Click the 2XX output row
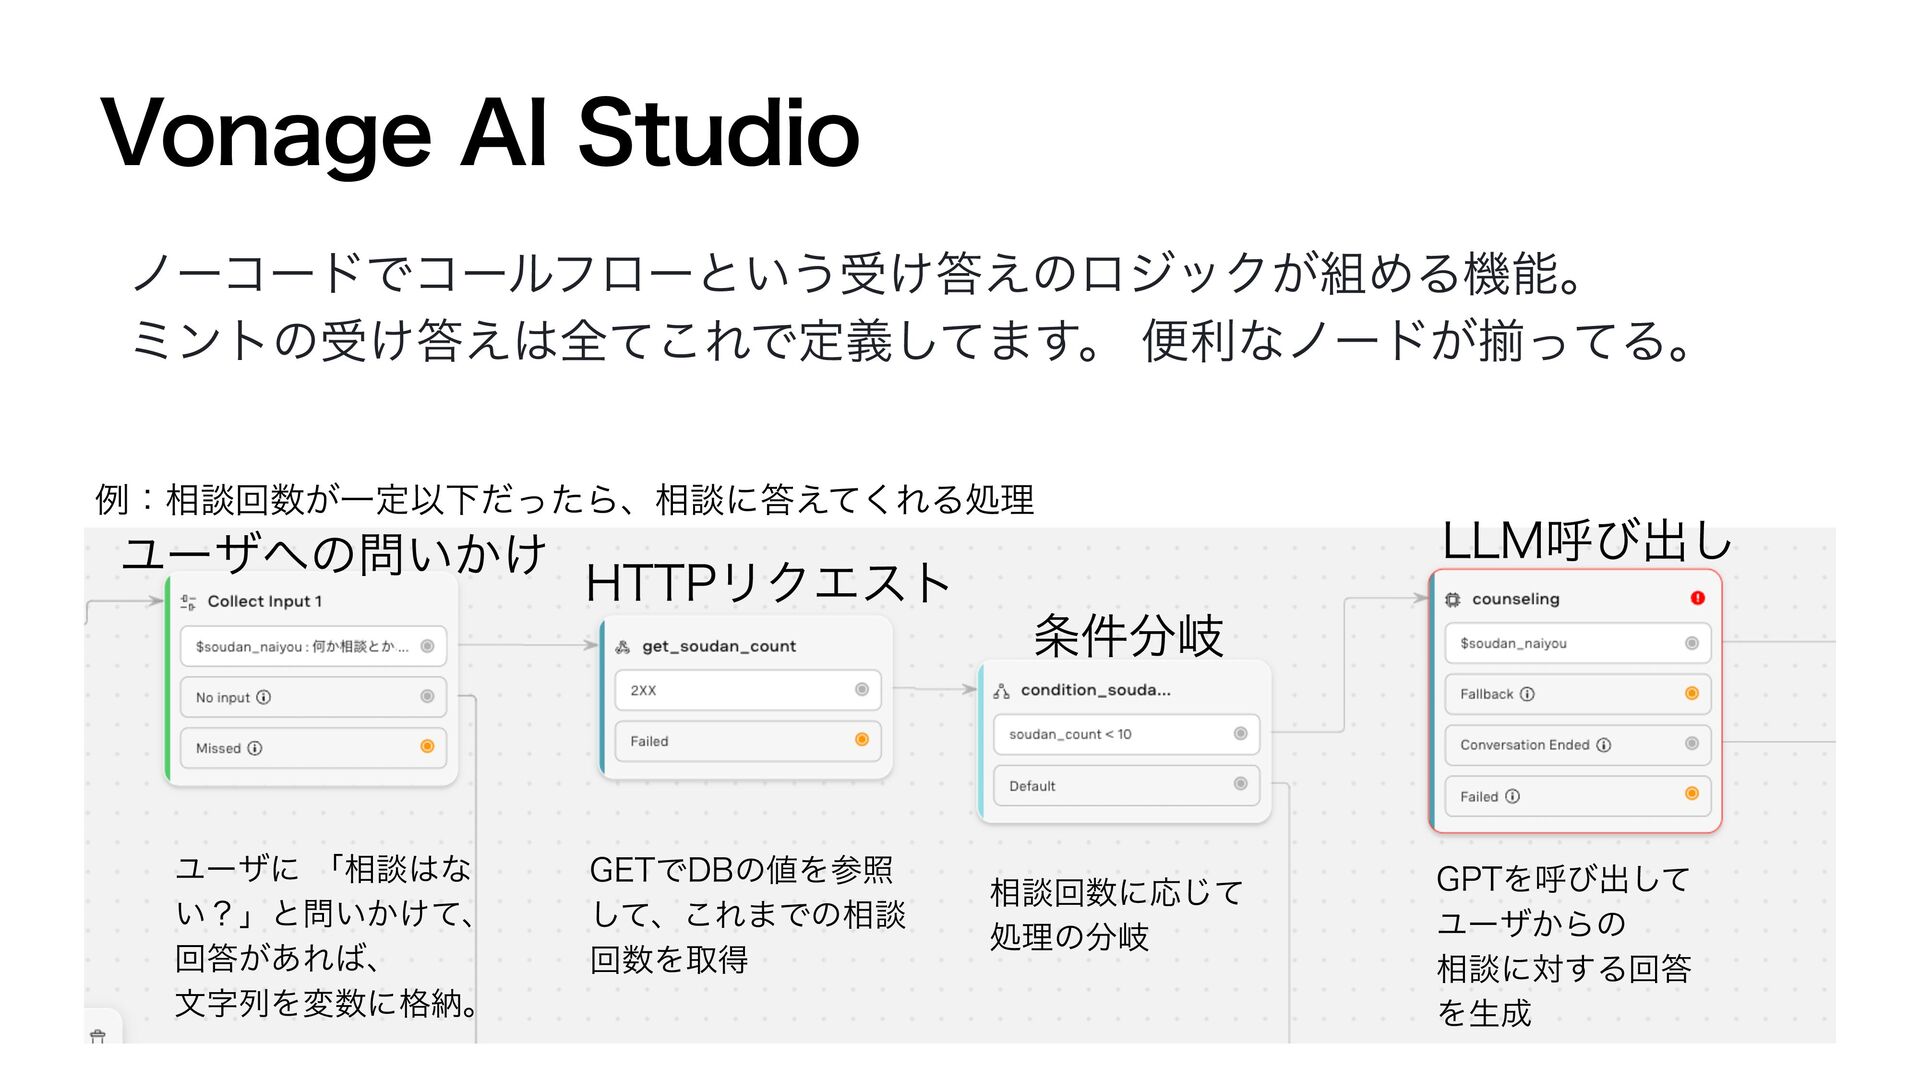 tap(748, 690)
